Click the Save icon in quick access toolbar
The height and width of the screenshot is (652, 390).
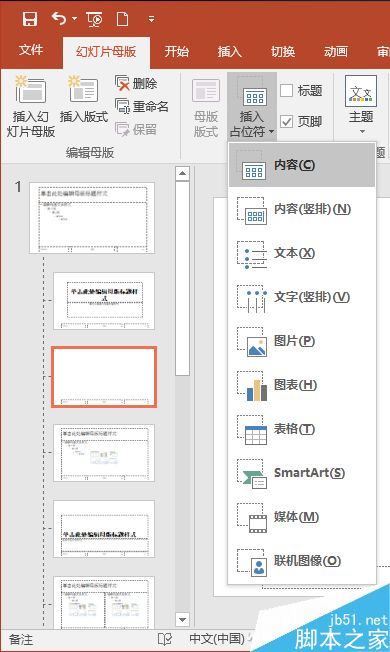click(30, 19)
